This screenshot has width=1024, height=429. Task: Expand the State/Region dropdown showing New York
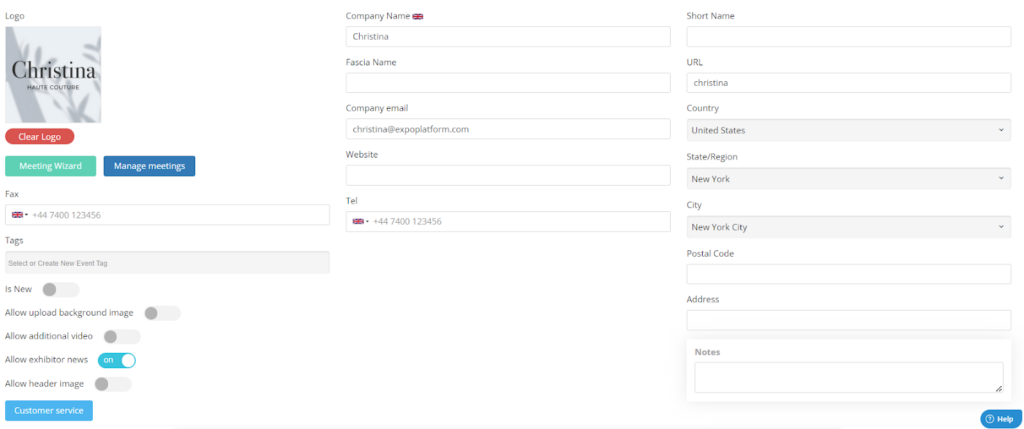(x=848, y=179)
